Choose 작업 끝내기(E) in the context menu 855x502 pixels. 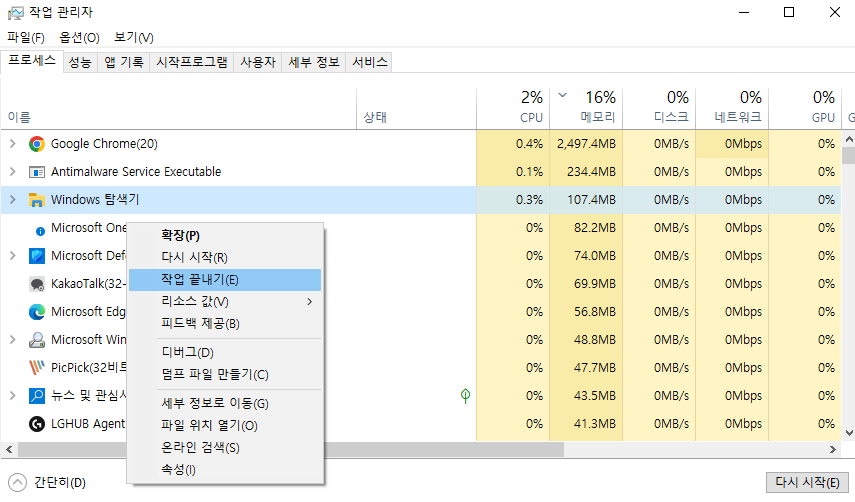pos(225,280)
